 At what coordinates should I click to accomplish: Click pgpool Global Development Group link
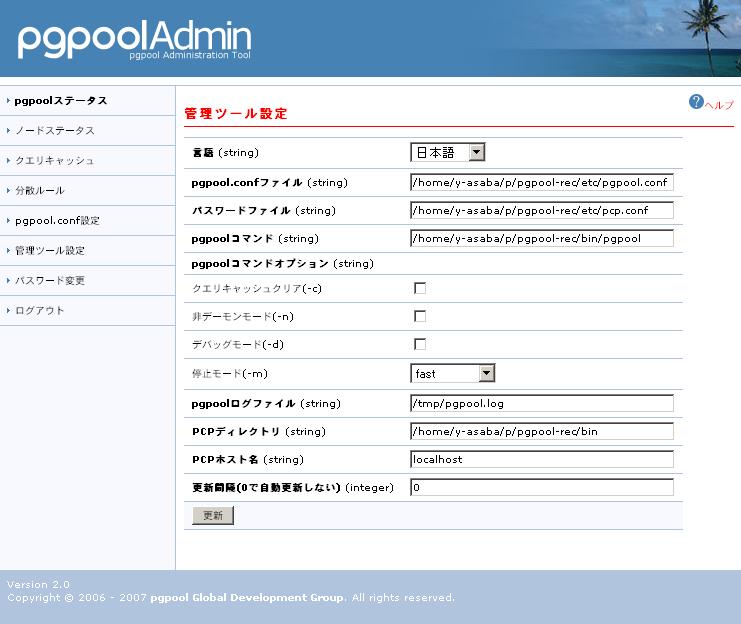(x=247, y=598)
